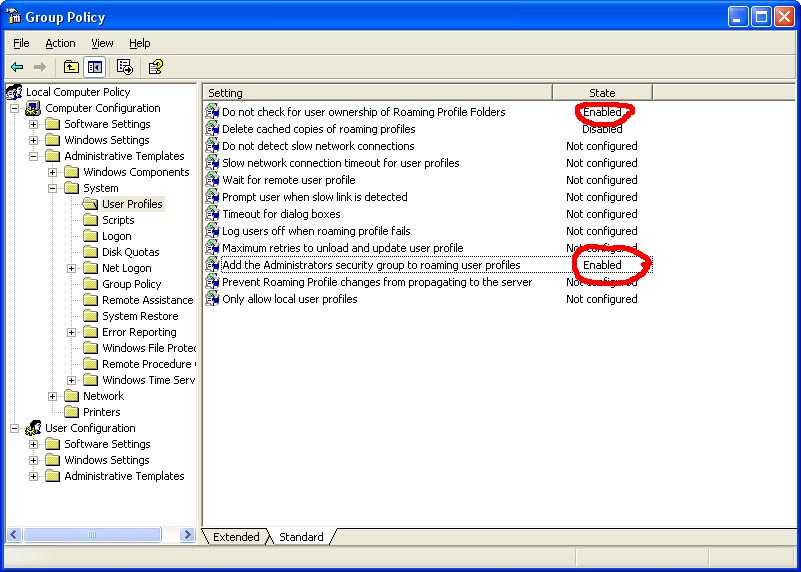801x572 pixels.
Task: Open the Action menu
Action: (x=60, y=43)
